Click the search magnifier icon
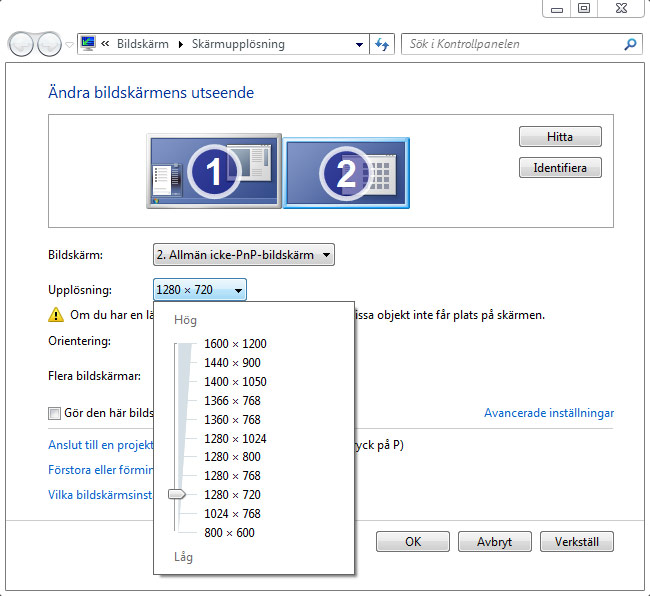650x596 pixels. (630, 45)
